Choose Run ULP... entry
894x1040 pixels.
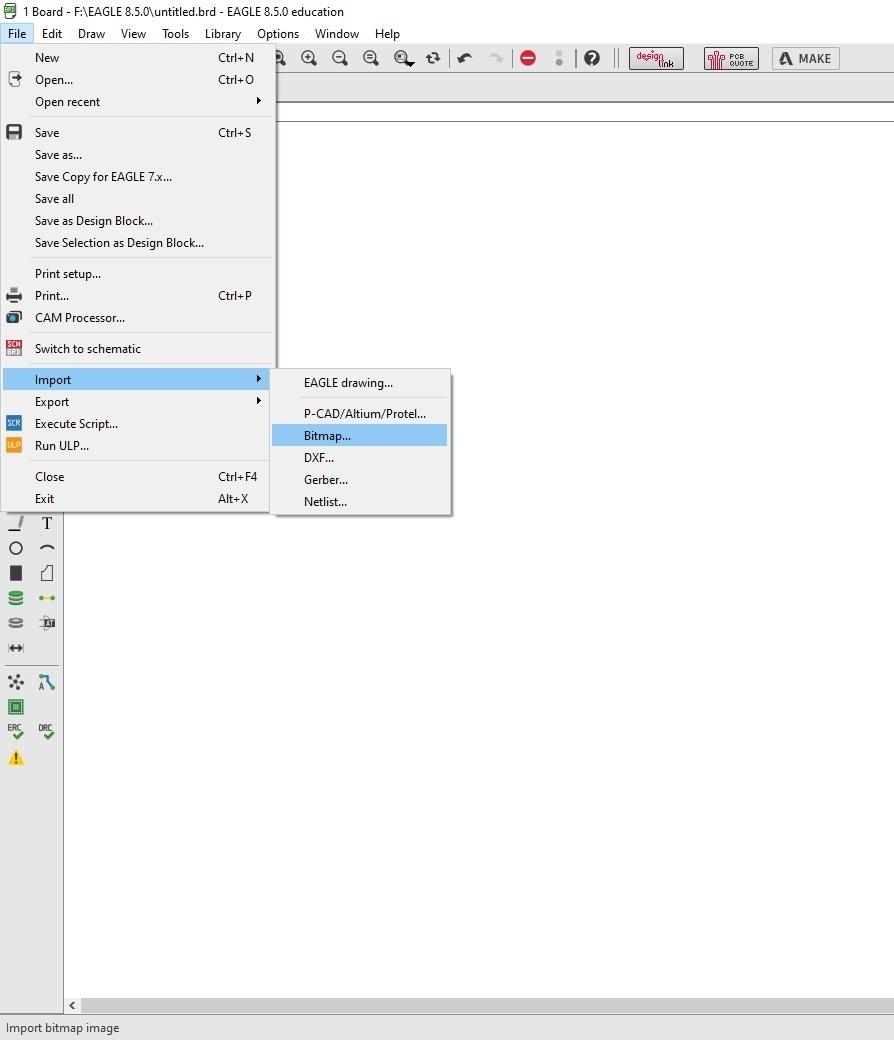tap(136, 446)
